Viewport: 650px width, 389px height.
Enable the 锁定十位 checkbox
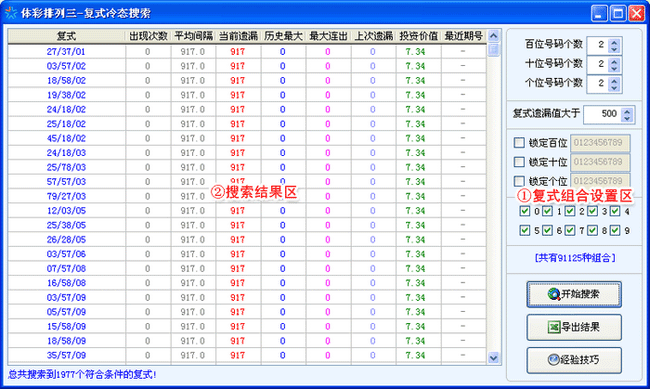point(519,162)
